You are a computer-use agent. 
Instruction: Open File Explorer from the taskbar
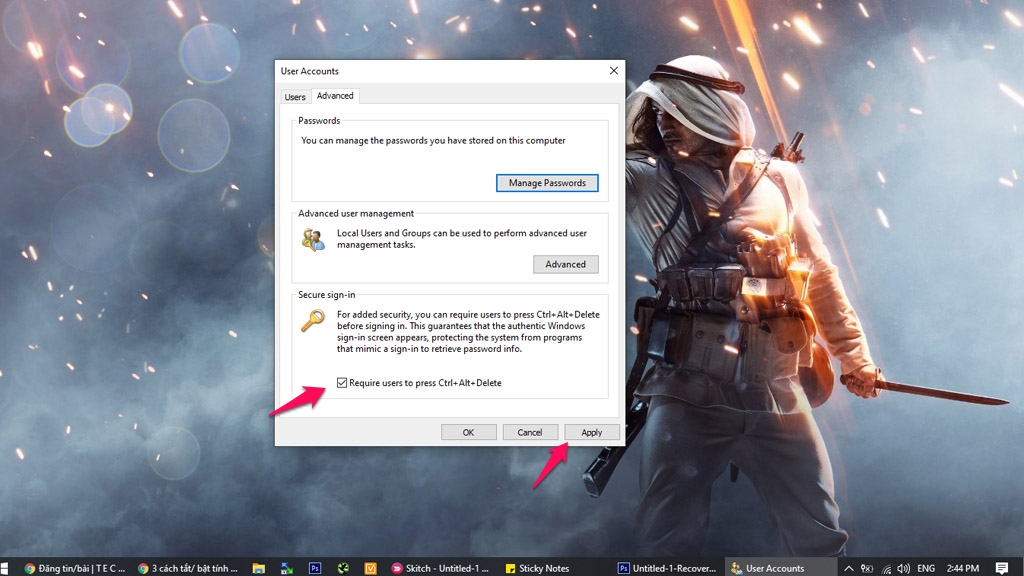259,568
